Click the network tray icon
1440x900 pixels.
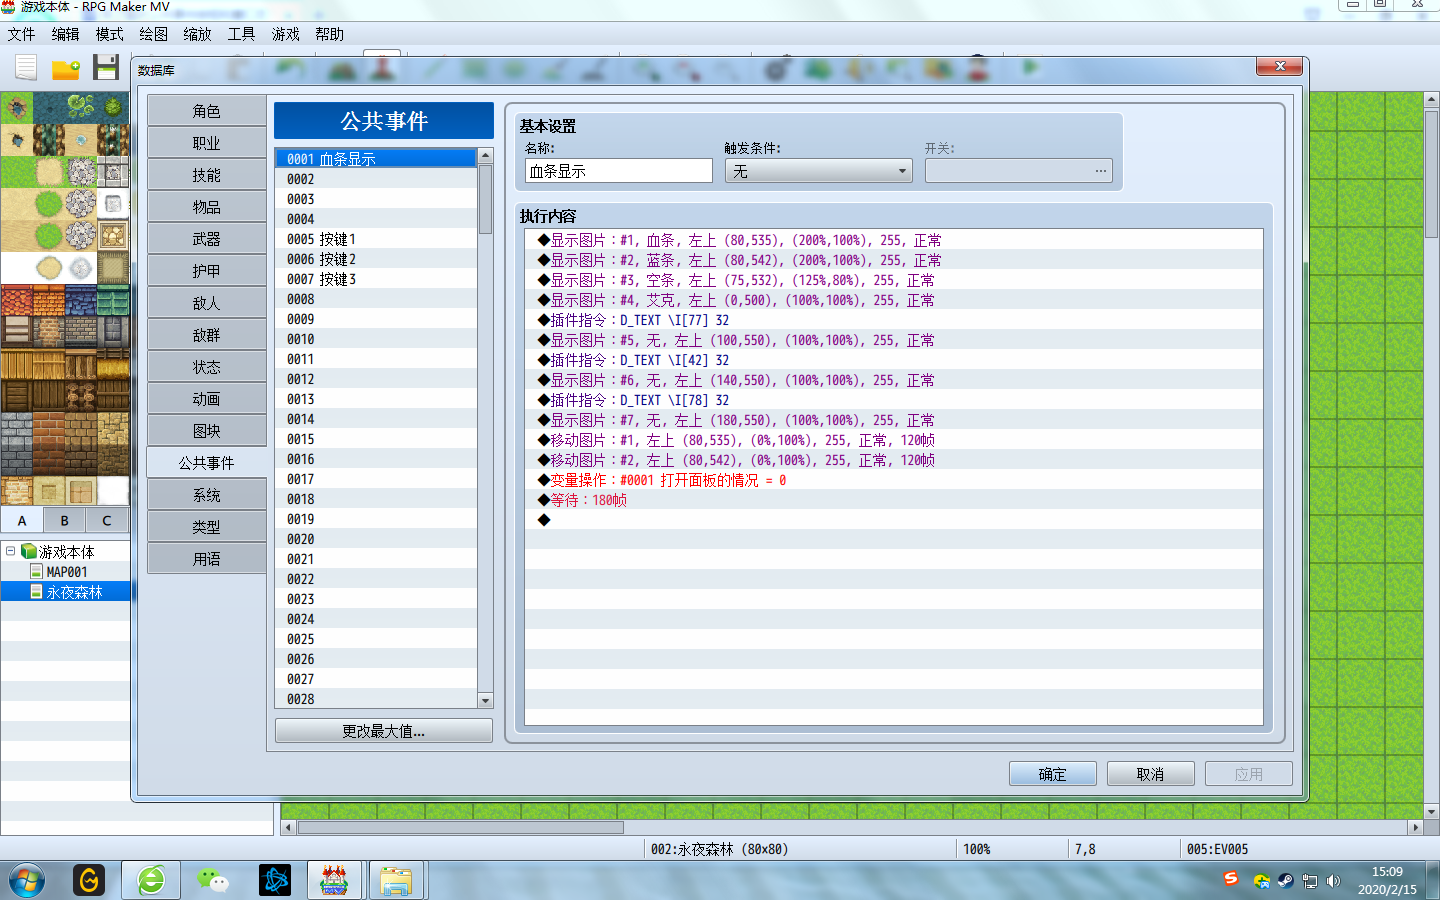click(x=1310, y=881)
